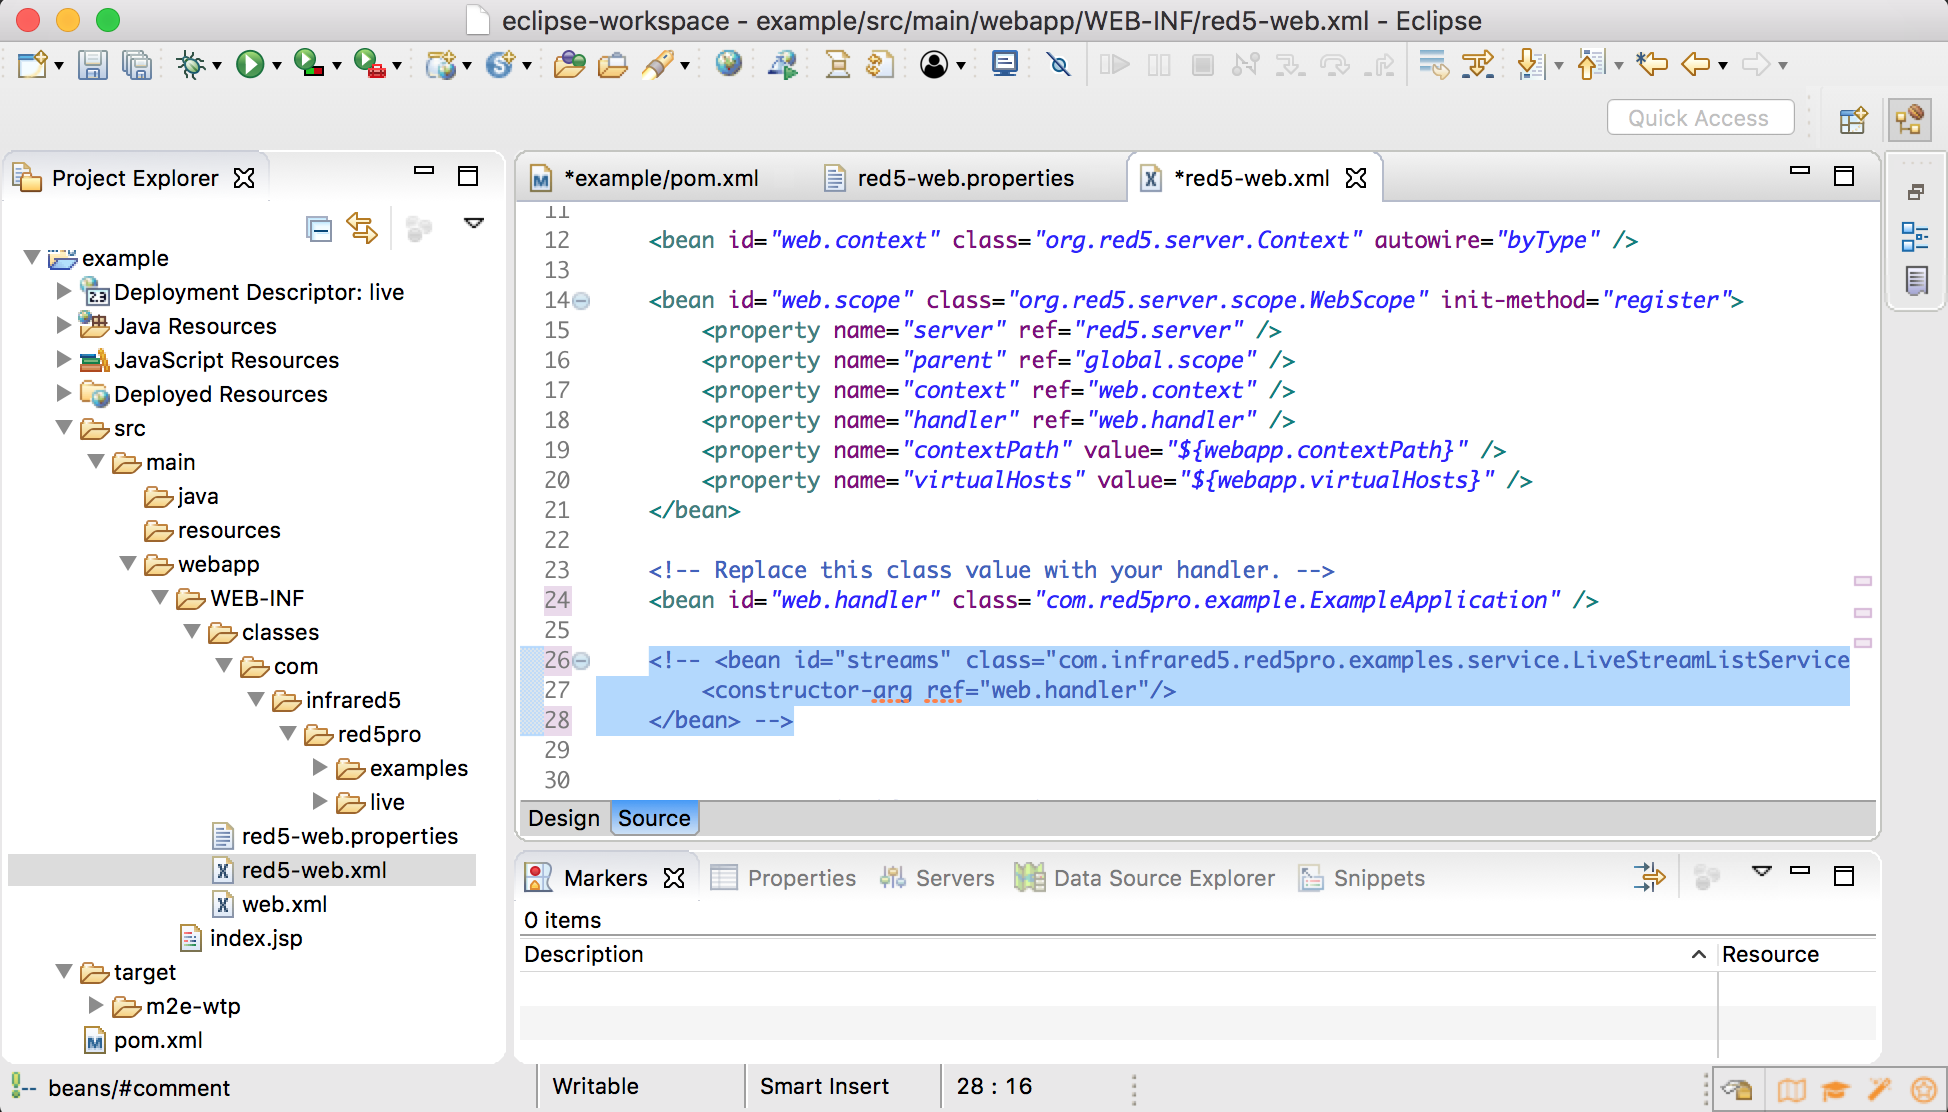Click the Debug bug icon

pos(190,65)
